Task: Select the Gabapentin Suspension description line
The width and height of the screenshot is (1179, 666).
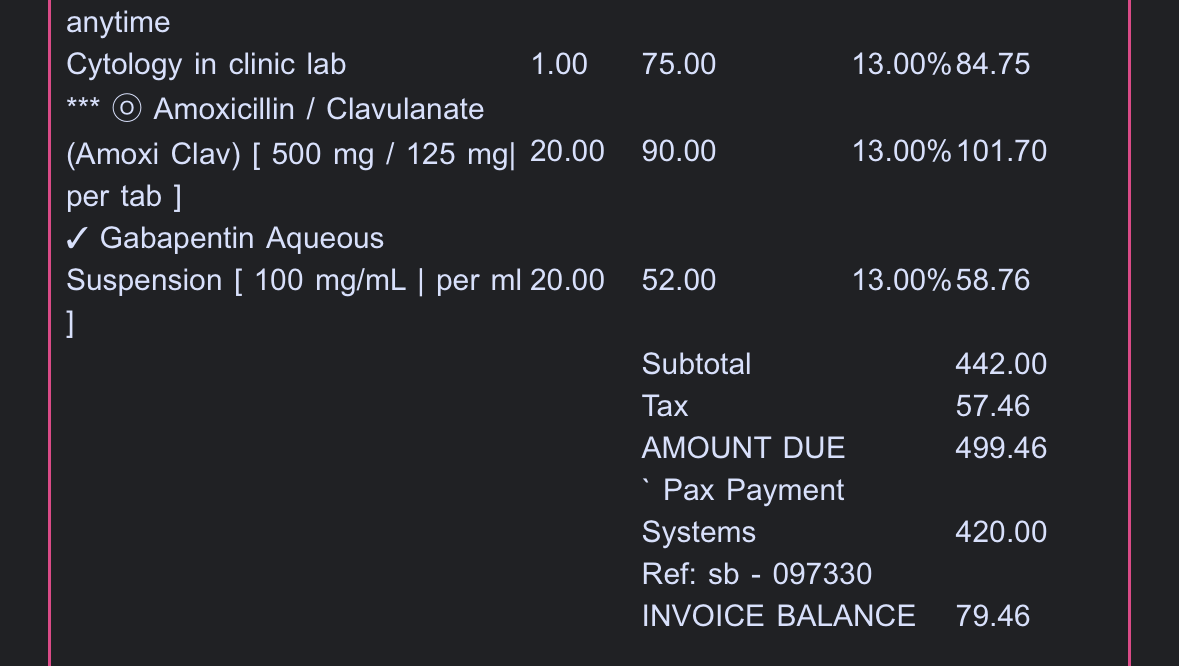Action: coord(293,281)
